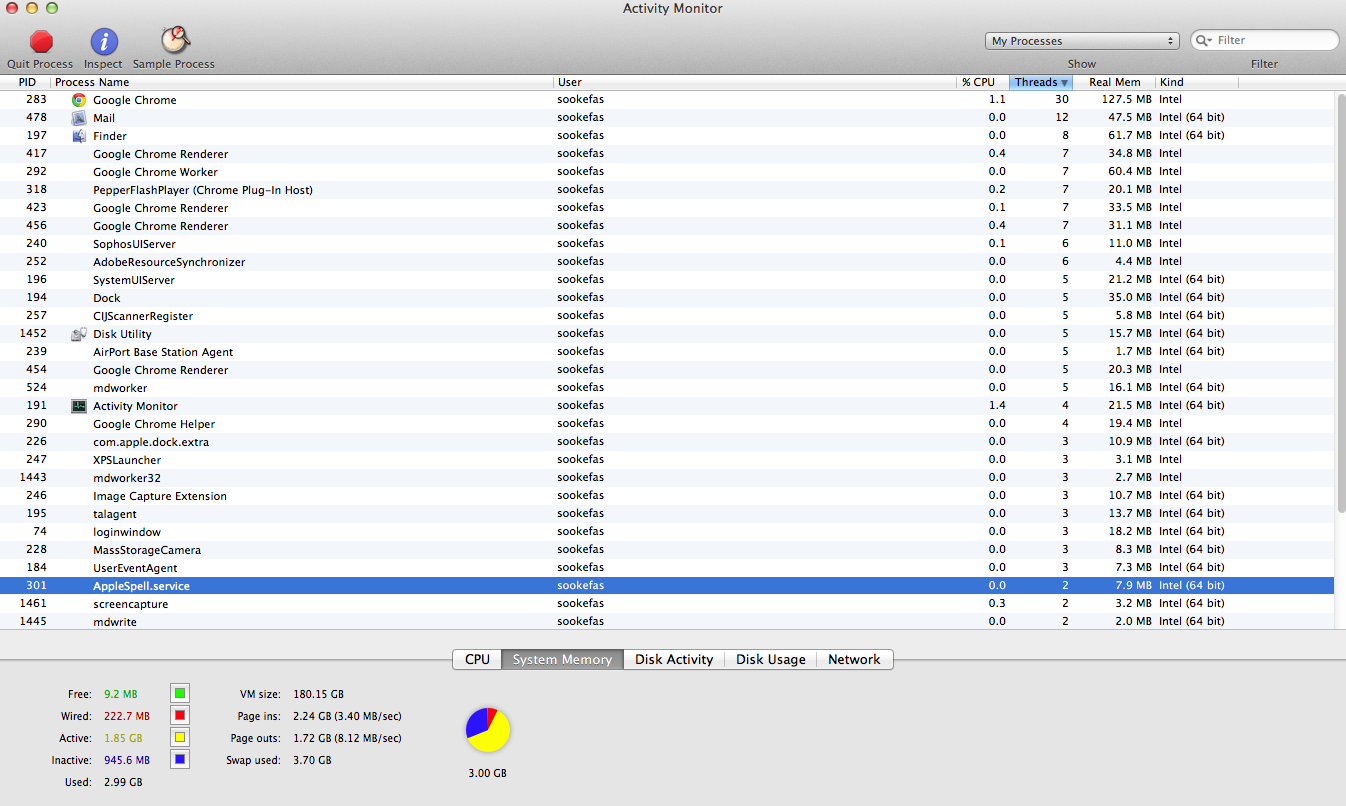This screenshot has width=1346, height=806.
Task: Switch to the CPU tab
Action: [477, 660]
